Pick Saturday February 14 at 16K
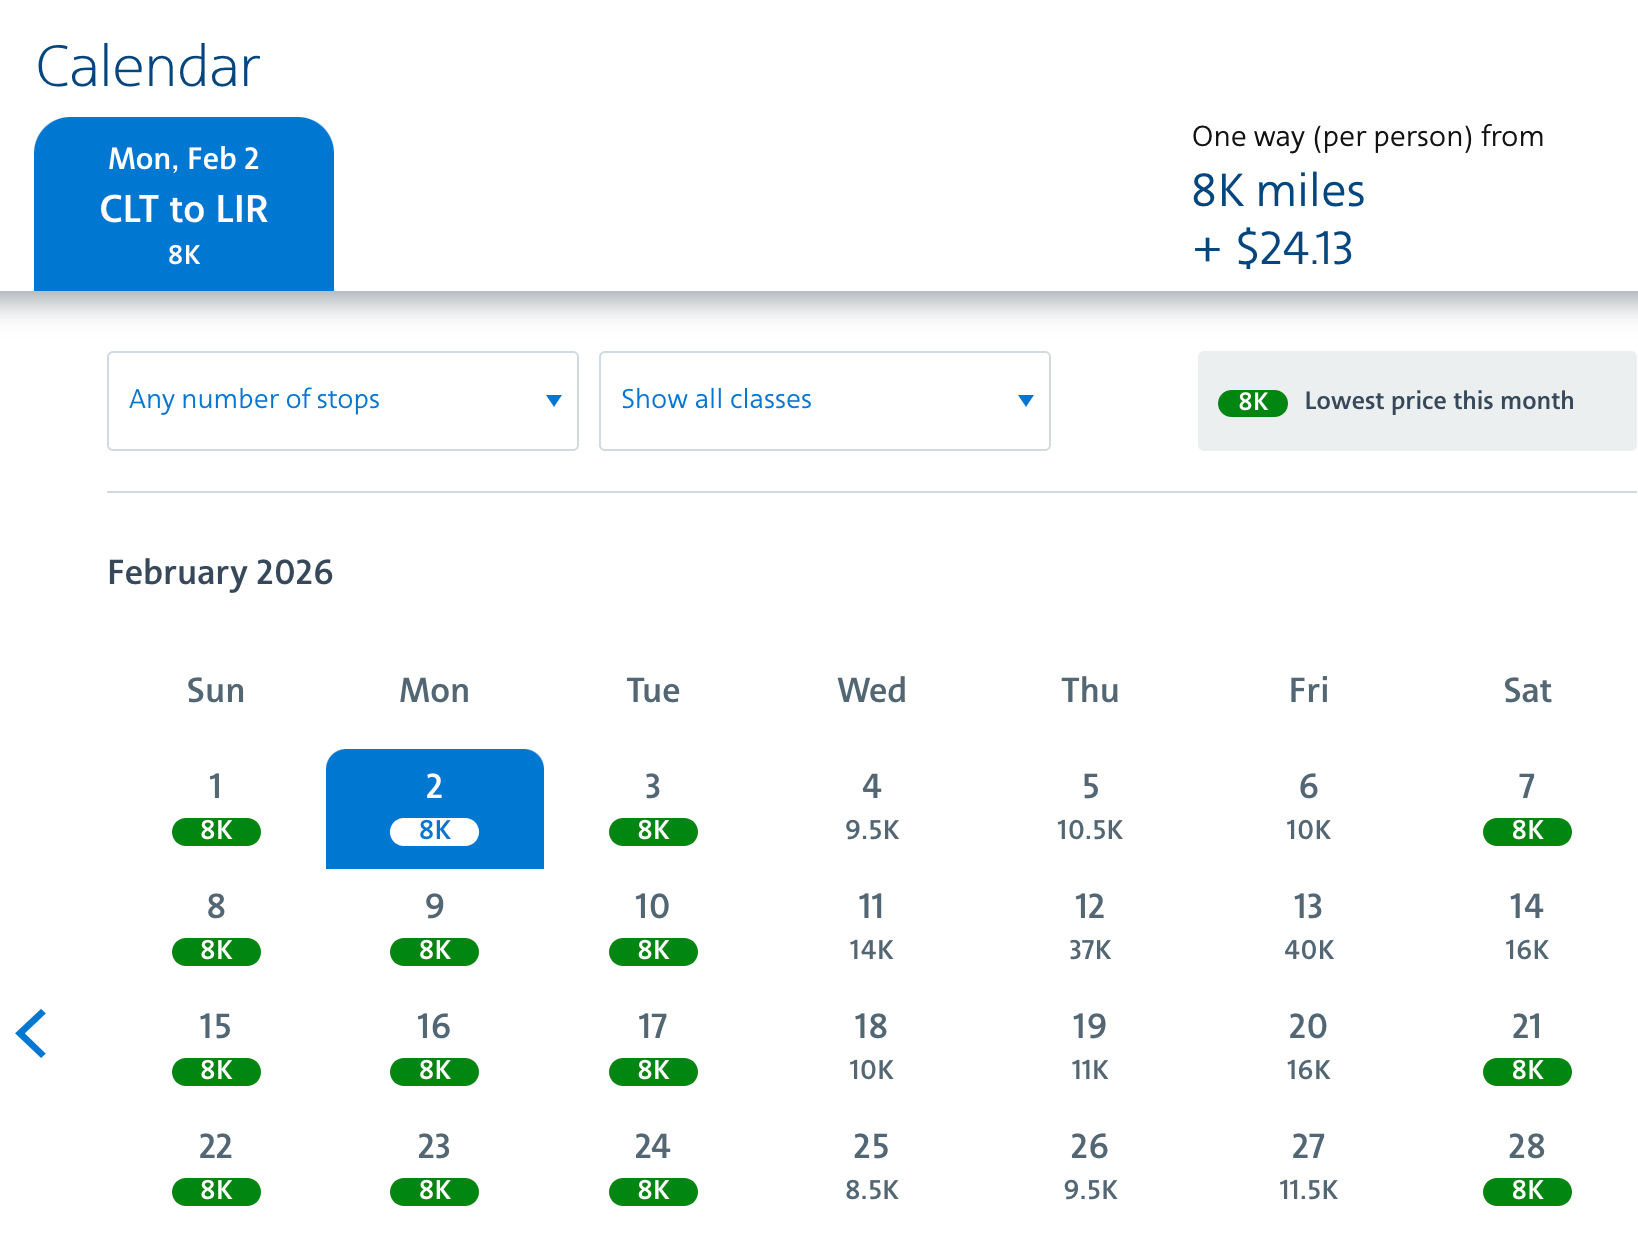 tap(1527, 928)
